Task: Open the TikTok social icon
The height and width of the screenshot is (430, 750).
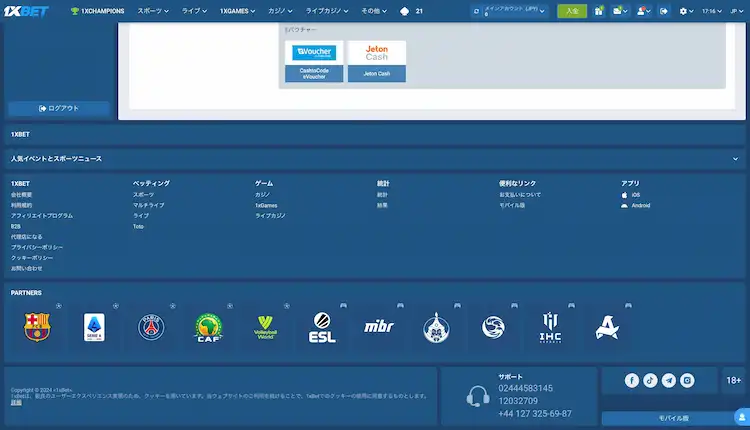Action: [x=650, y=380]
